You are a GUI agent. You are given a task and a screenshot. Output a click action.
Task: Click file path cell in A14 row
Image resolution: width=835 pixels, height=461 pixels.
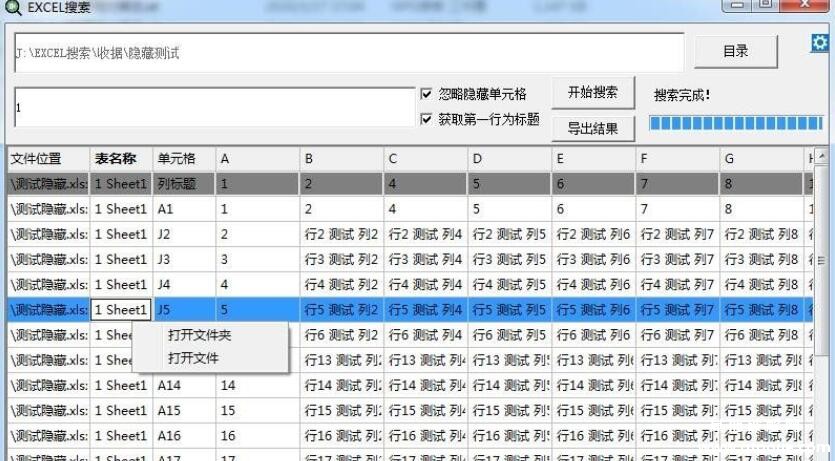tap(48, 385)
